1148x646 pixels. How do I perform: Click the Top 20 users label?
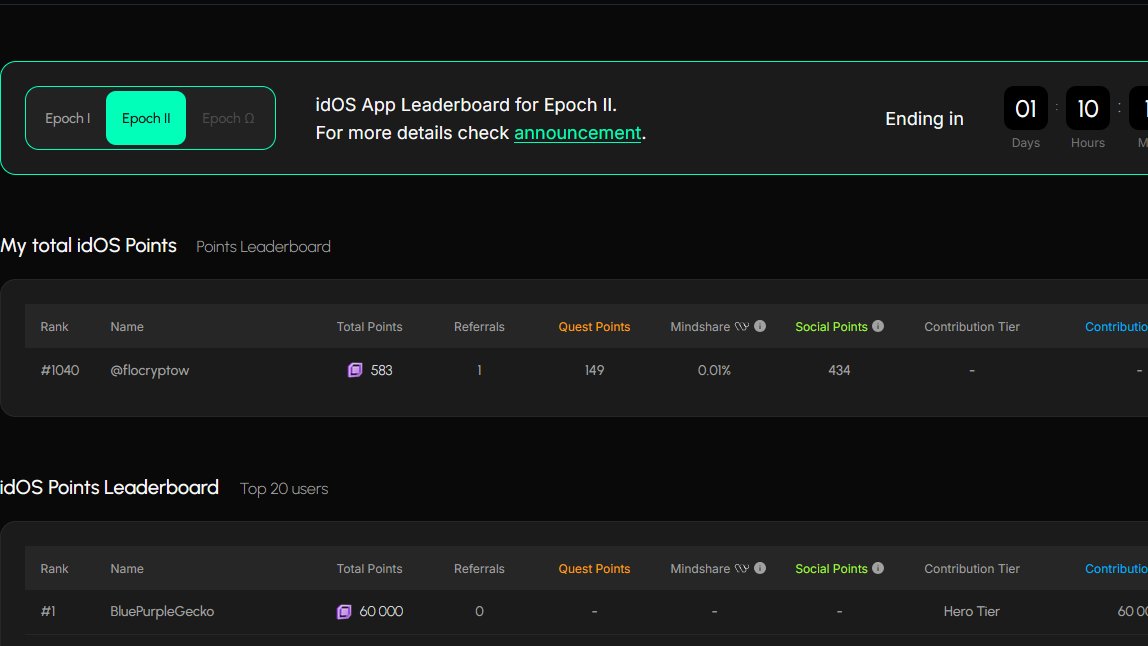pos(284,489)
